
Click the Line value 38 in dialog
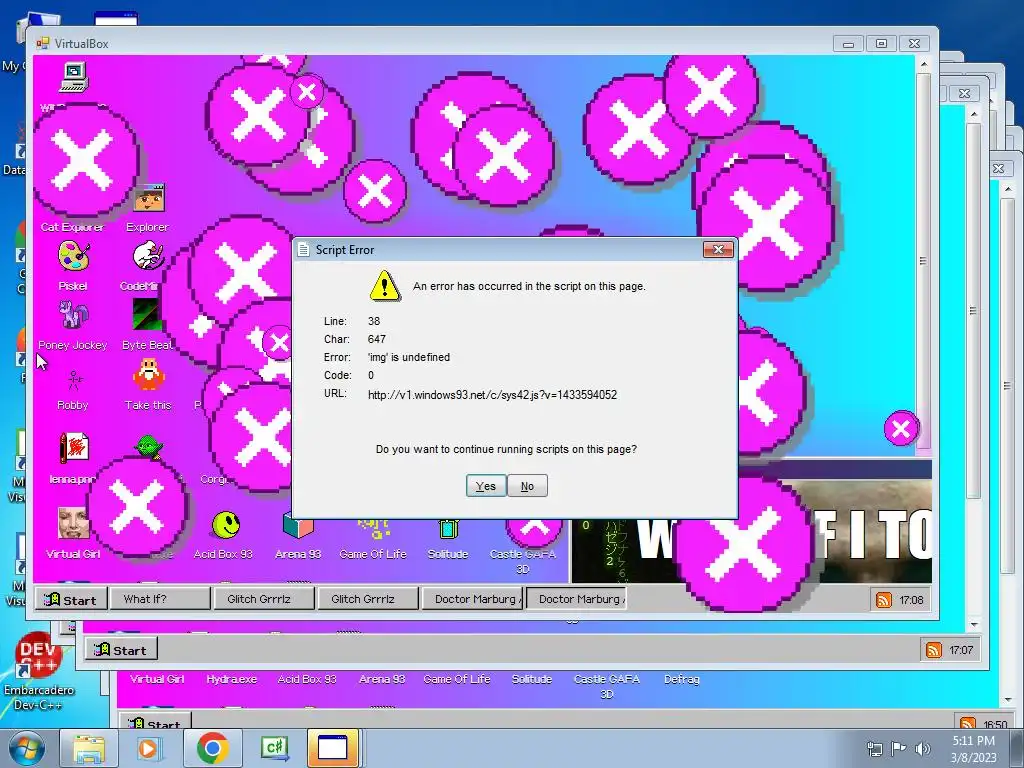[374, 321]
